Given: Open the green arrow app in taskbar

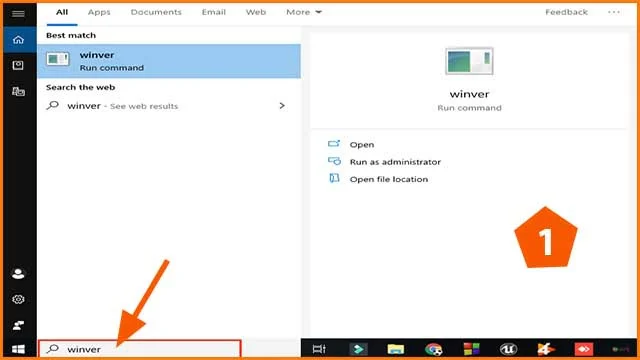Looking at the screenshot, I should [358, 349].
